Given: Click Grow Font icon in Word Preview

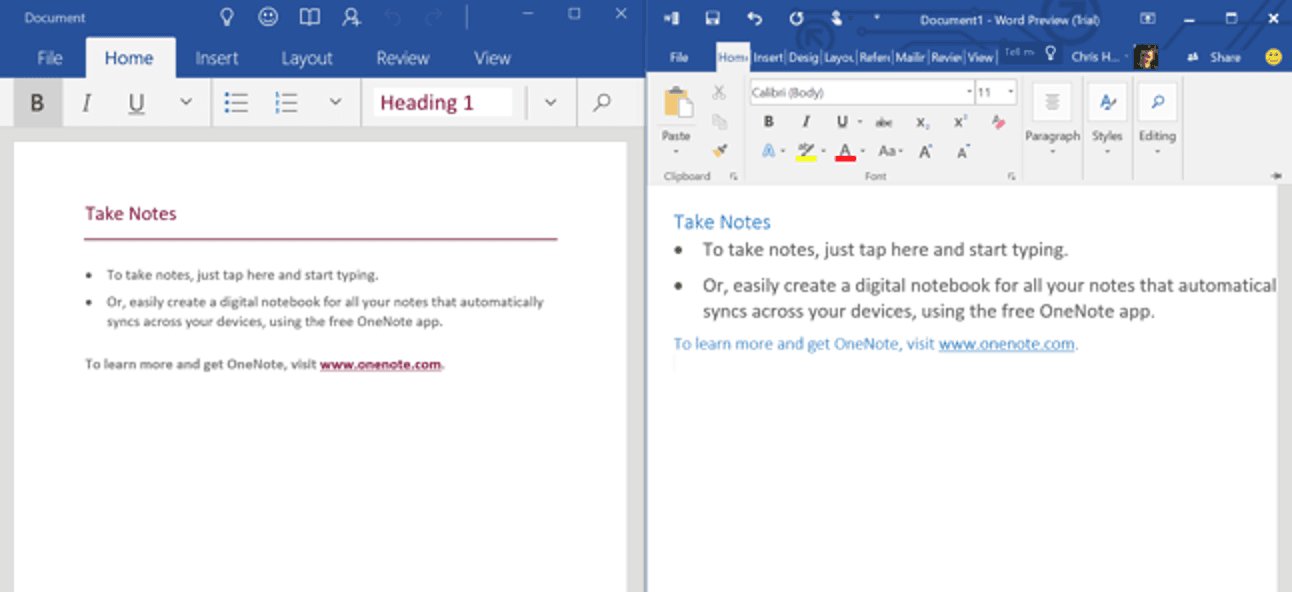Looking at the screenshot, I should 926,152.
